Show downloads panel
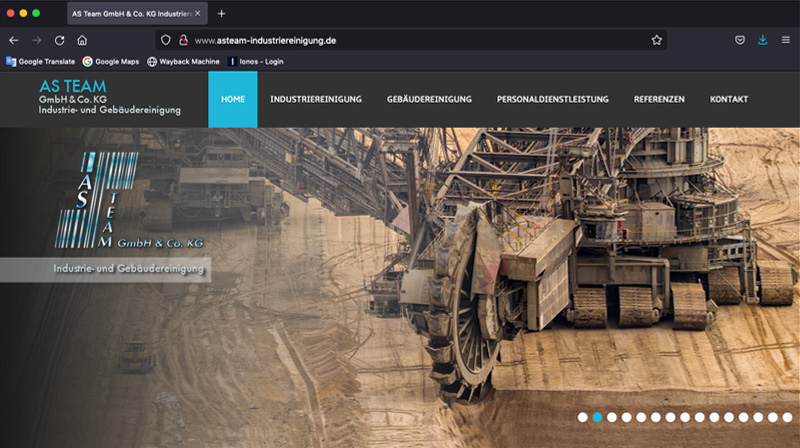800x448 pixels. [763, 40]
